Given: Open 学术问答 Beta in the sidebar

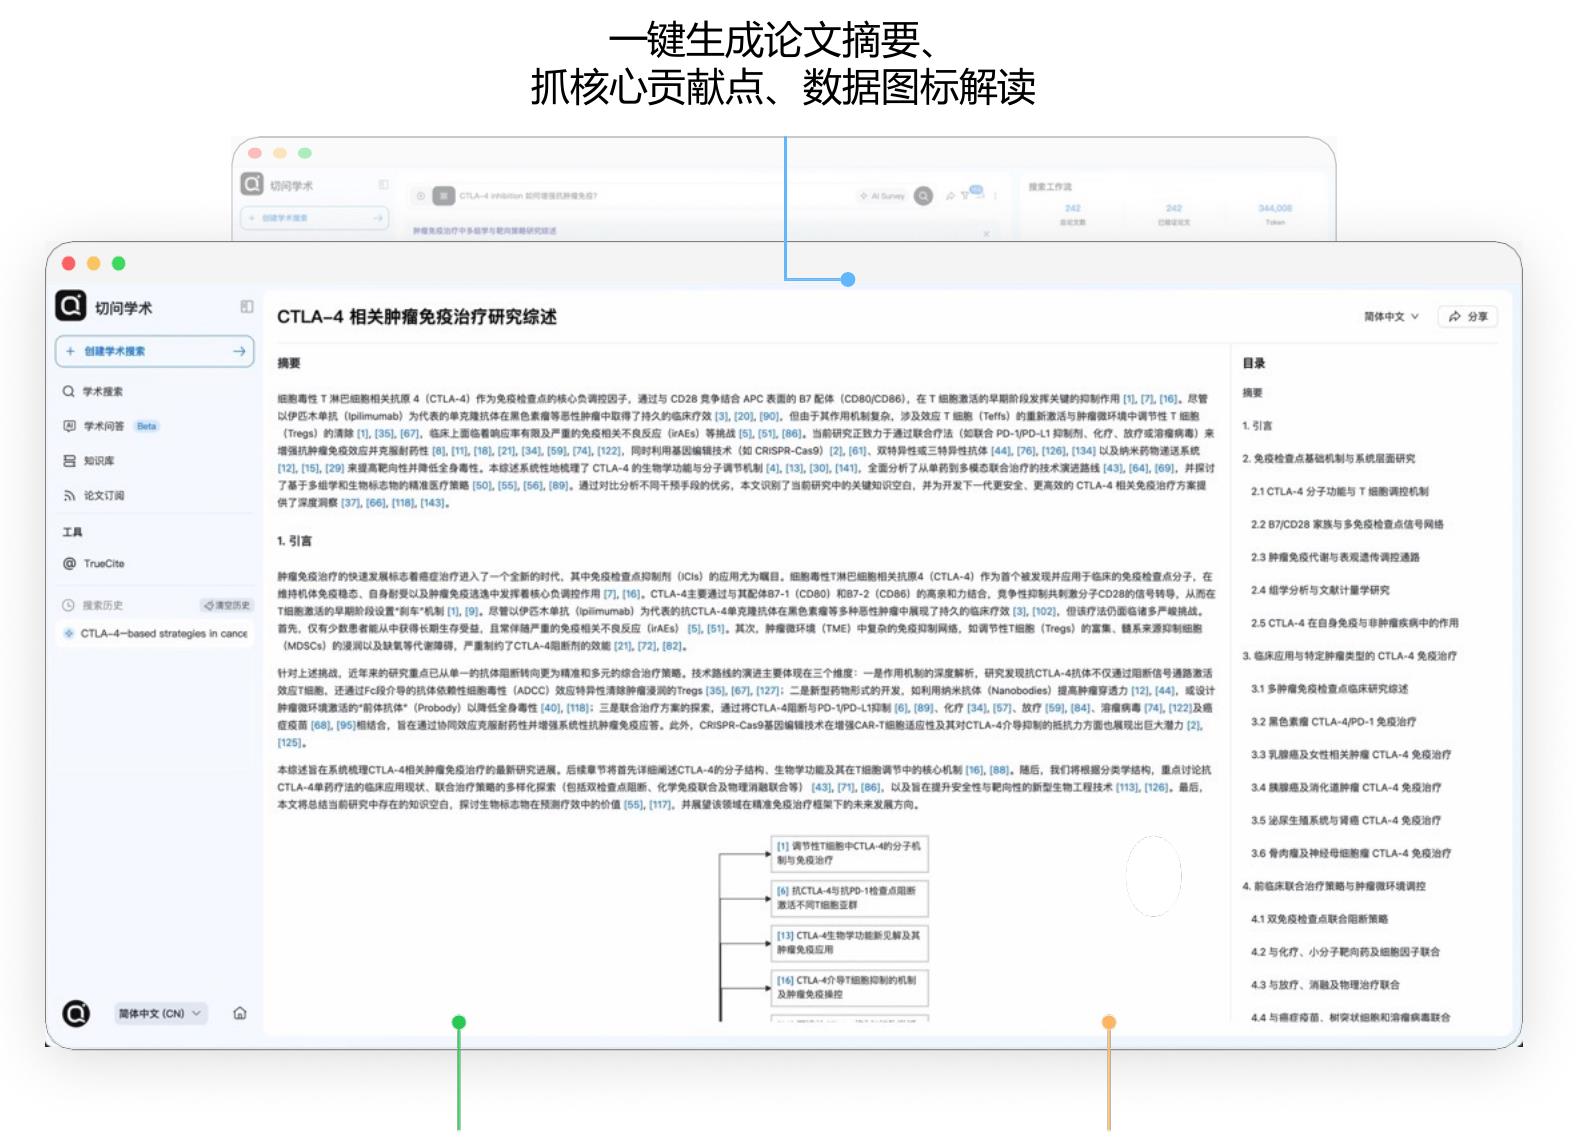Looking at the screenshot, I should (x=110, y=426).
